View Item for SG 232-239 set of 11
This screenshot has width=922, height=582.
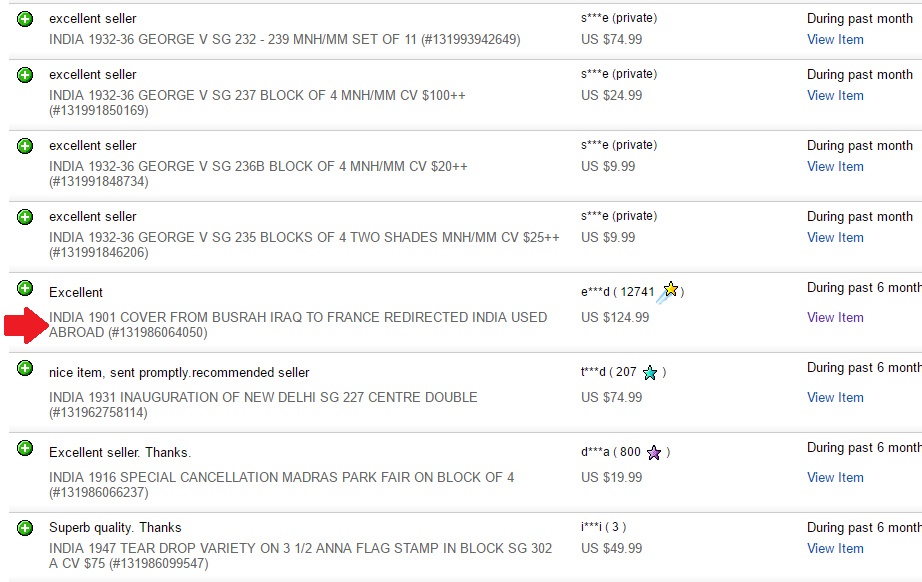835,39
